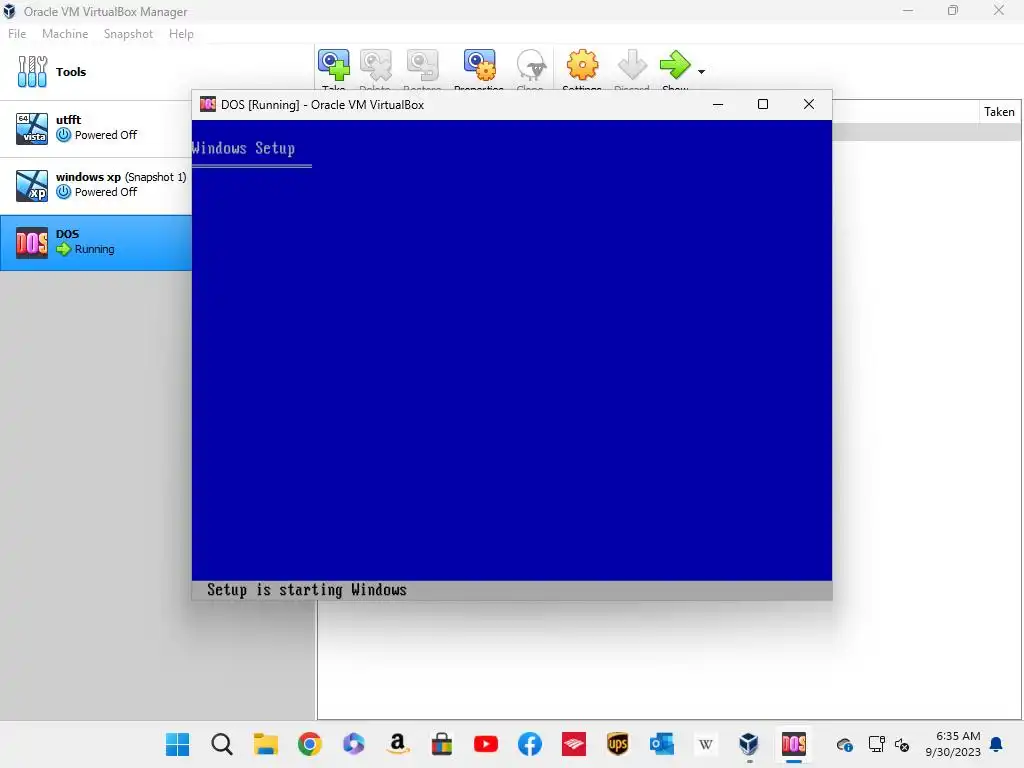Open the Machine menu
The image size is (1024, 768).
[65, 34]
